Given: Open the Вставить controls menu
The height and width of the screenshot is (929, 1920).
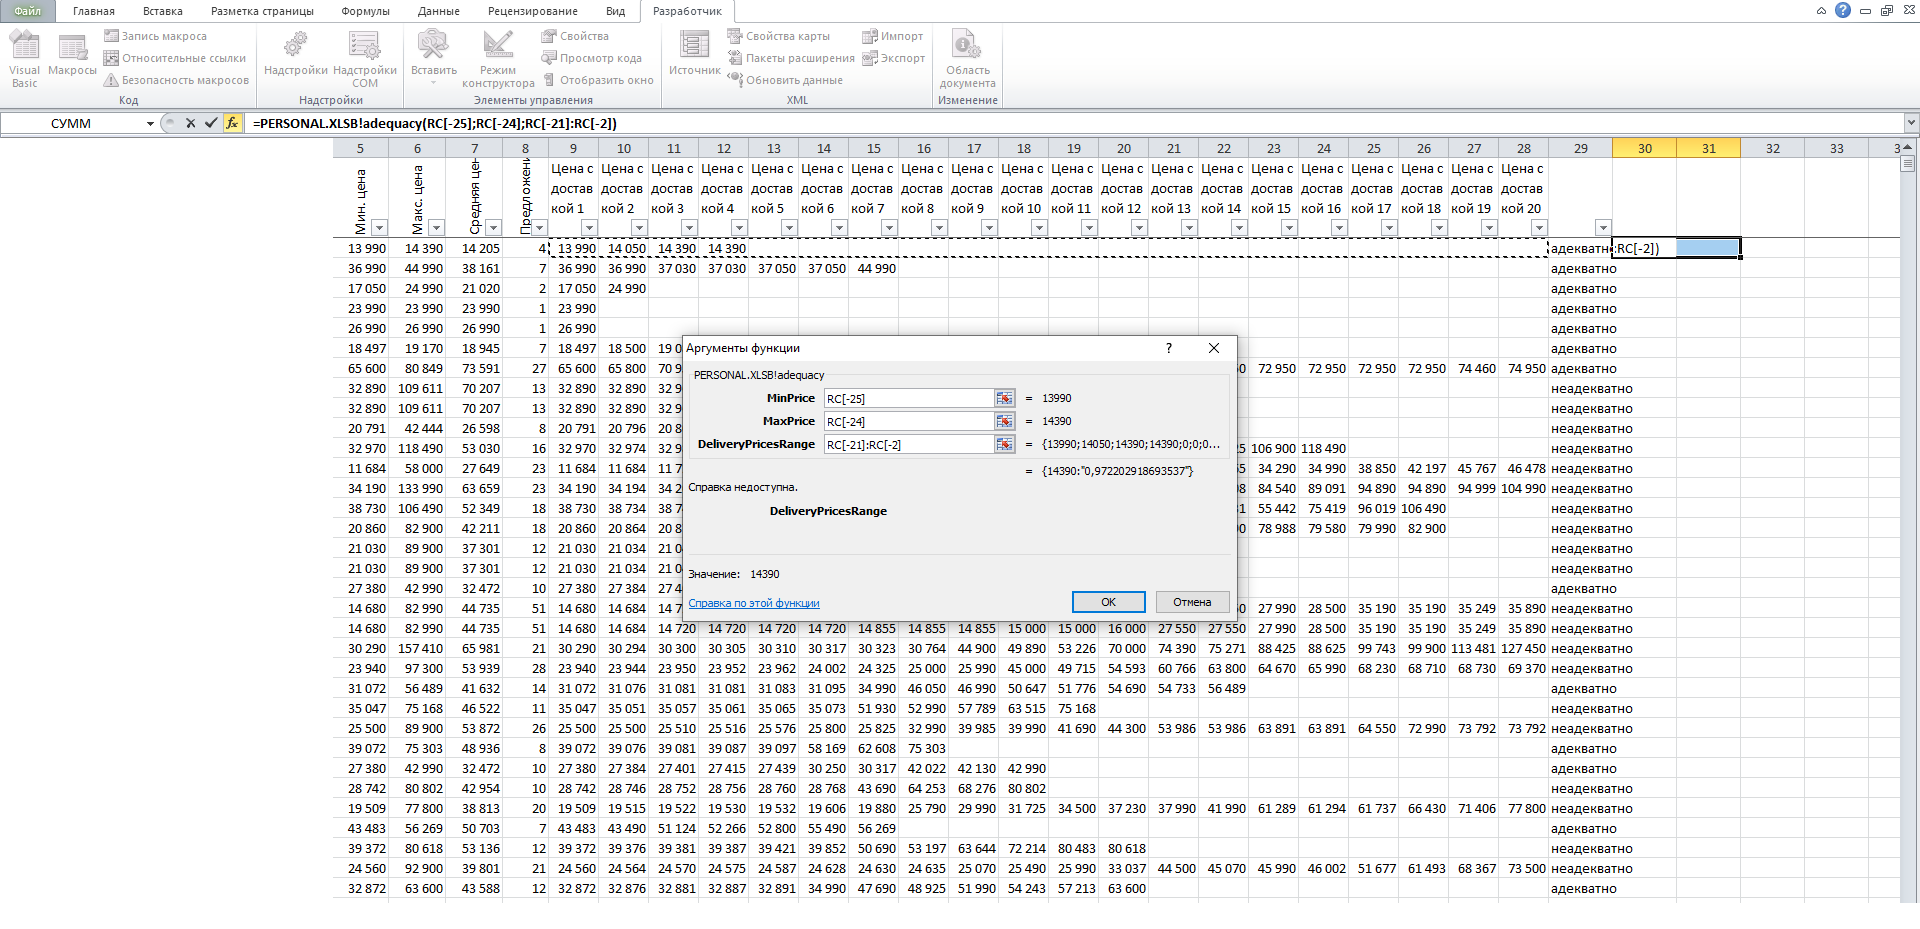Looking at the screenshot, I should click(434, 57).
